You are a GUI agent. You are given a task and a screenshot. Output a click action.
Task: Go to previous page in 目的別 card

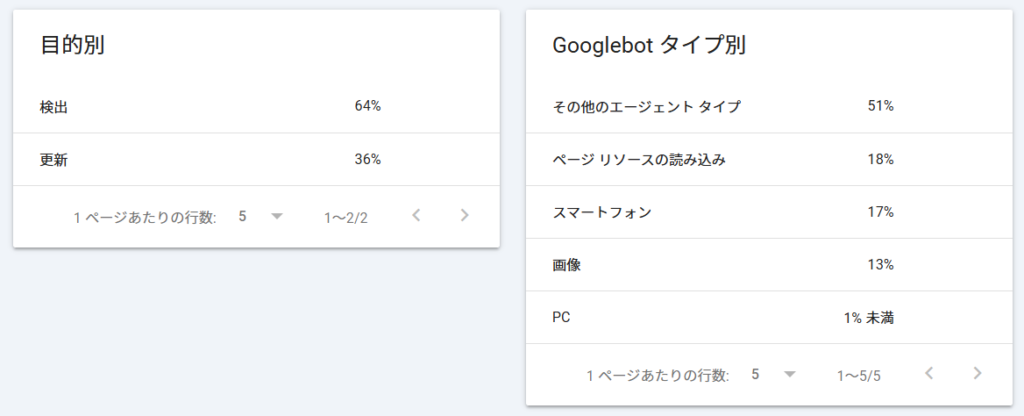(417, 216)
